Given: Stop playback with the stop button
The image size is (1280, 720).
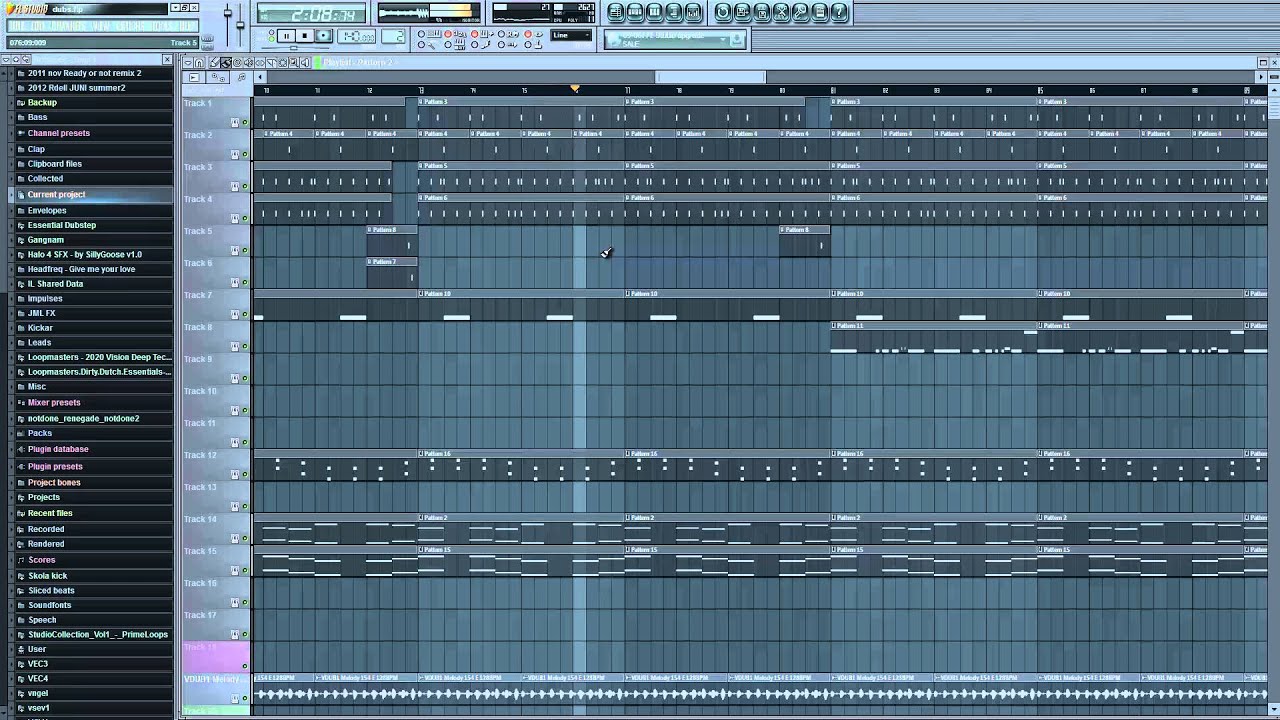Looking at the screenshot, I should coord(304,36).
